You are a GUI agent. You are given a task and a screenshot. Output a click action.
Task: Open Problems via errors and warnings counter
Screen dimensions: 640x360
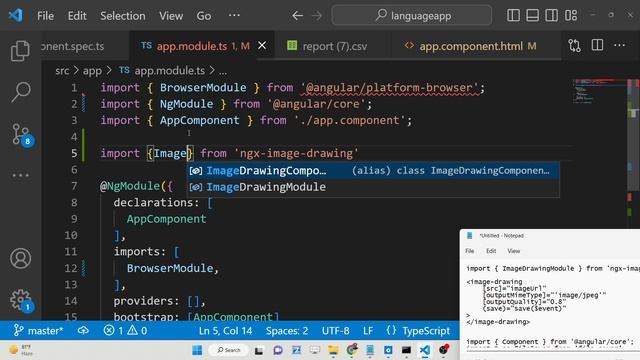pyautogui.click(x=125, y=330)
